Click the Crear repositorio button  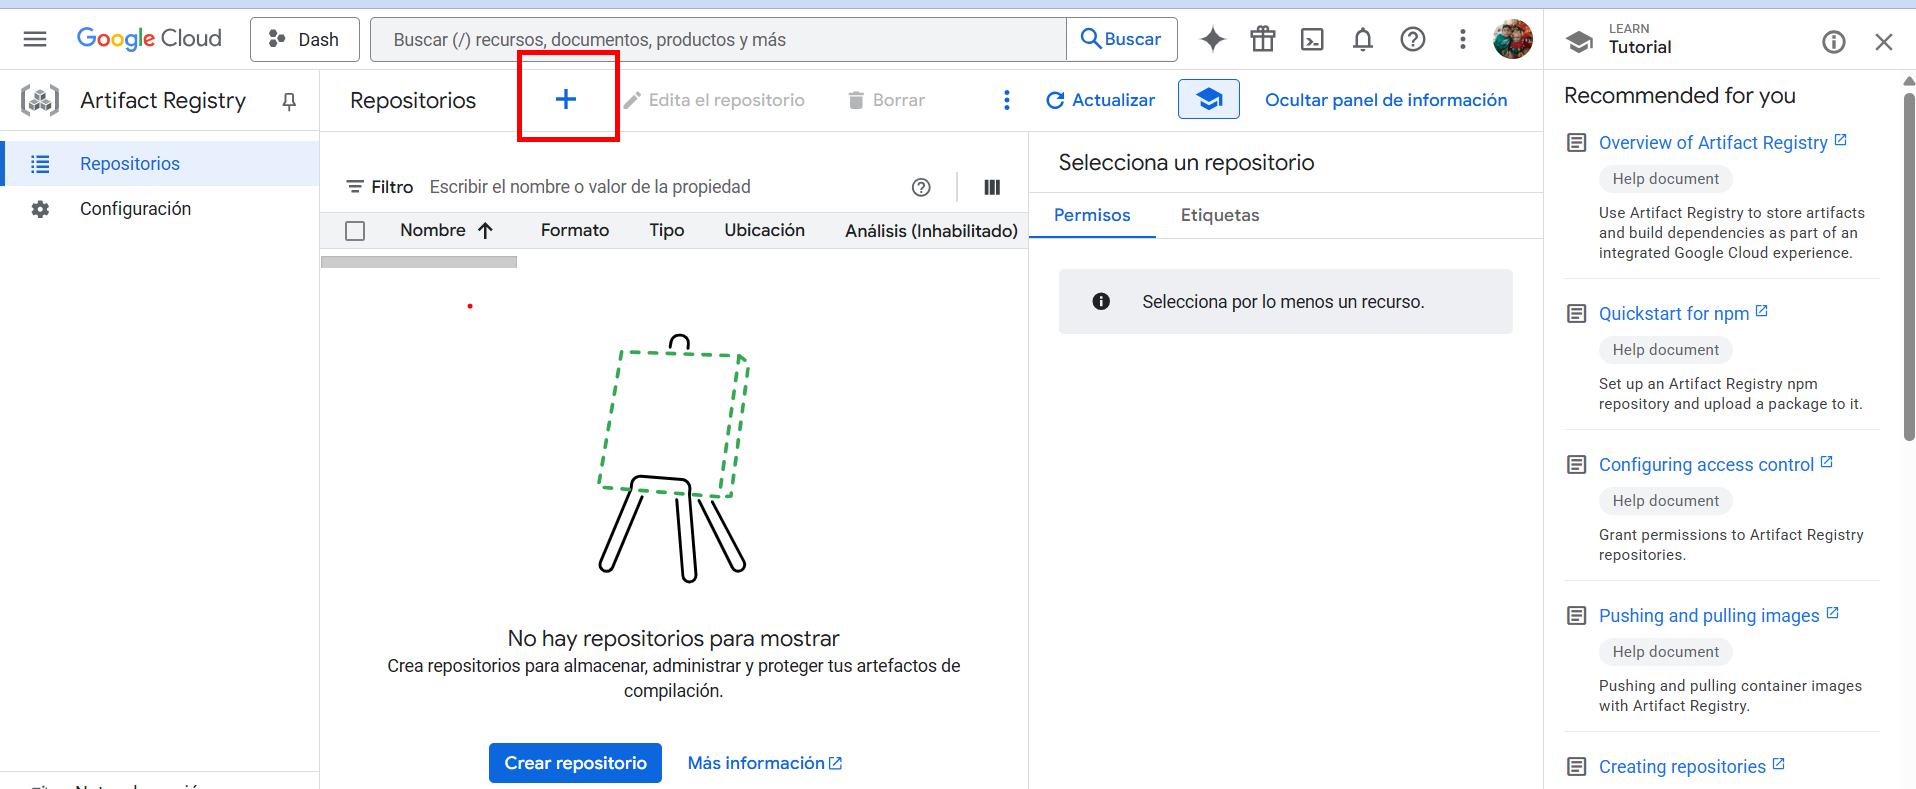[575, 763]
